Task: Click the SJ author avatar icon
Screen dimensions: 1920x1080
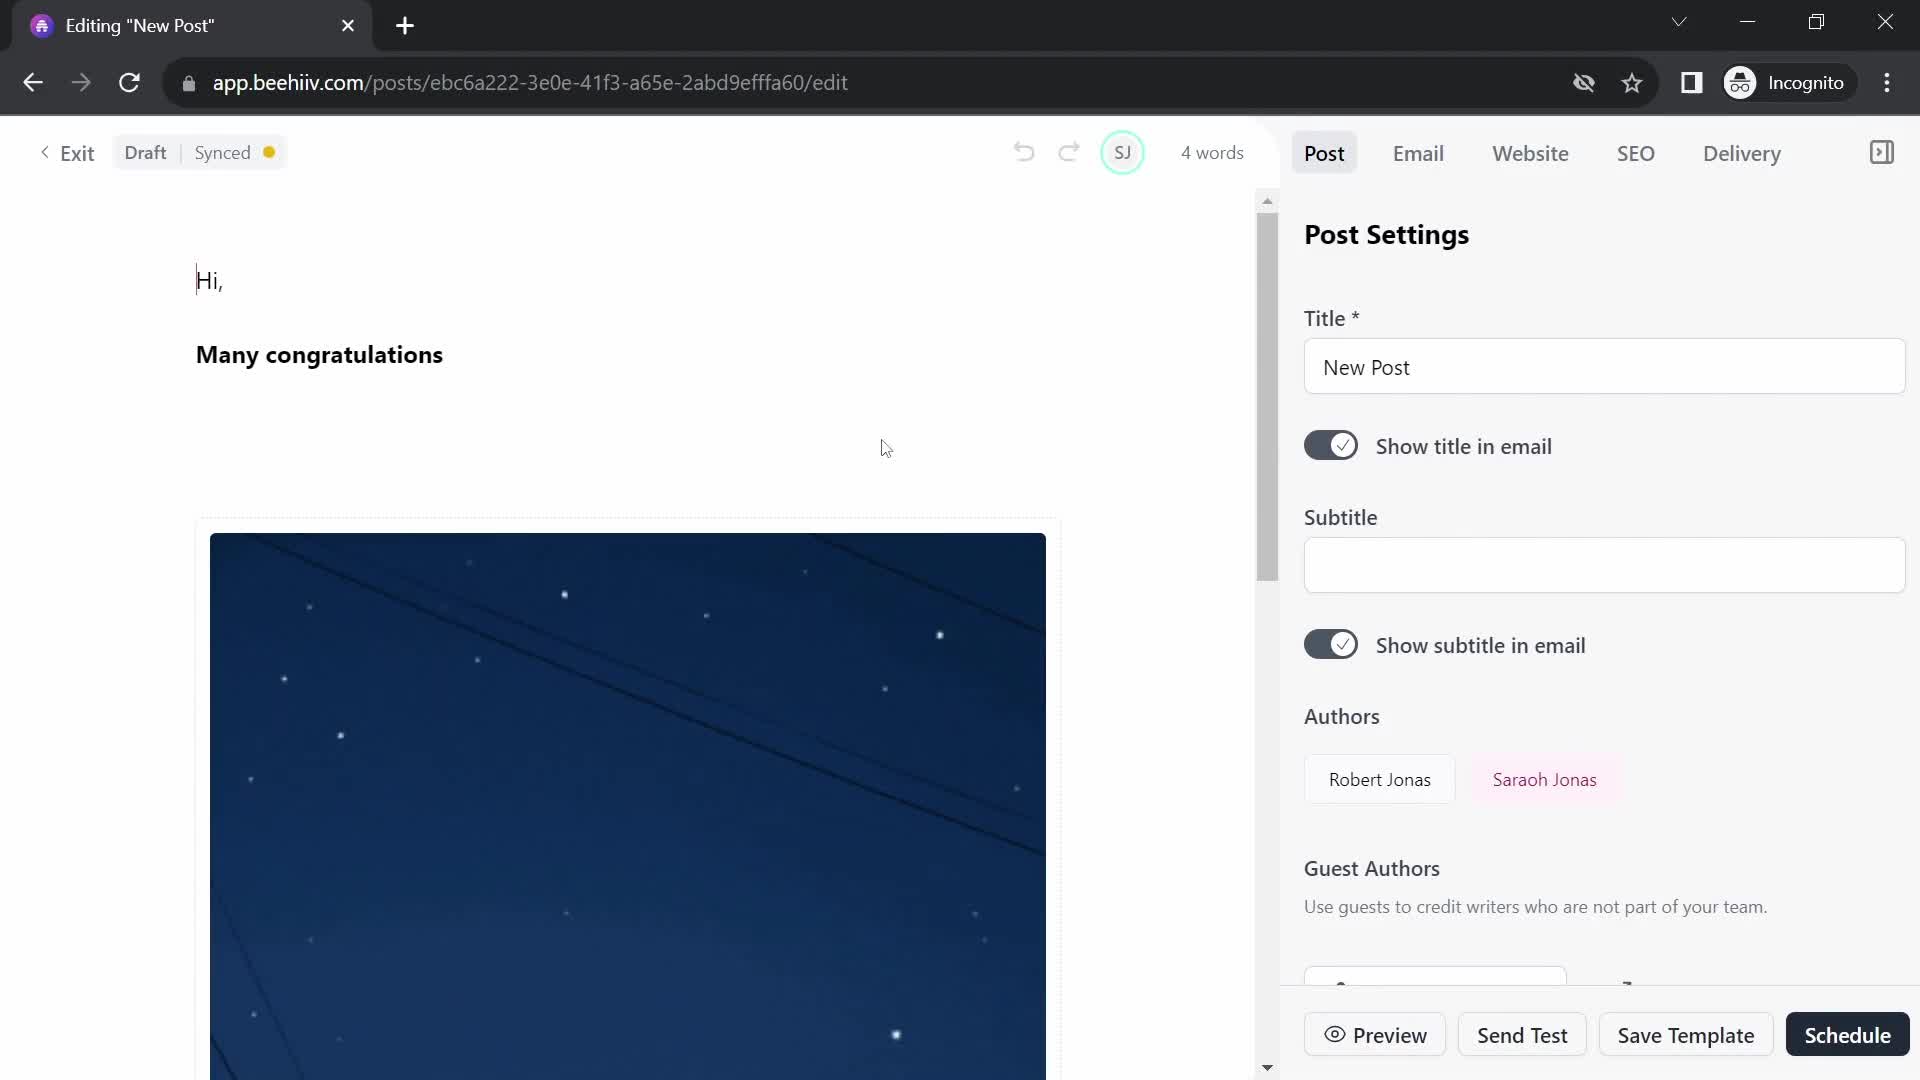Action: [x=1122, y=152]
